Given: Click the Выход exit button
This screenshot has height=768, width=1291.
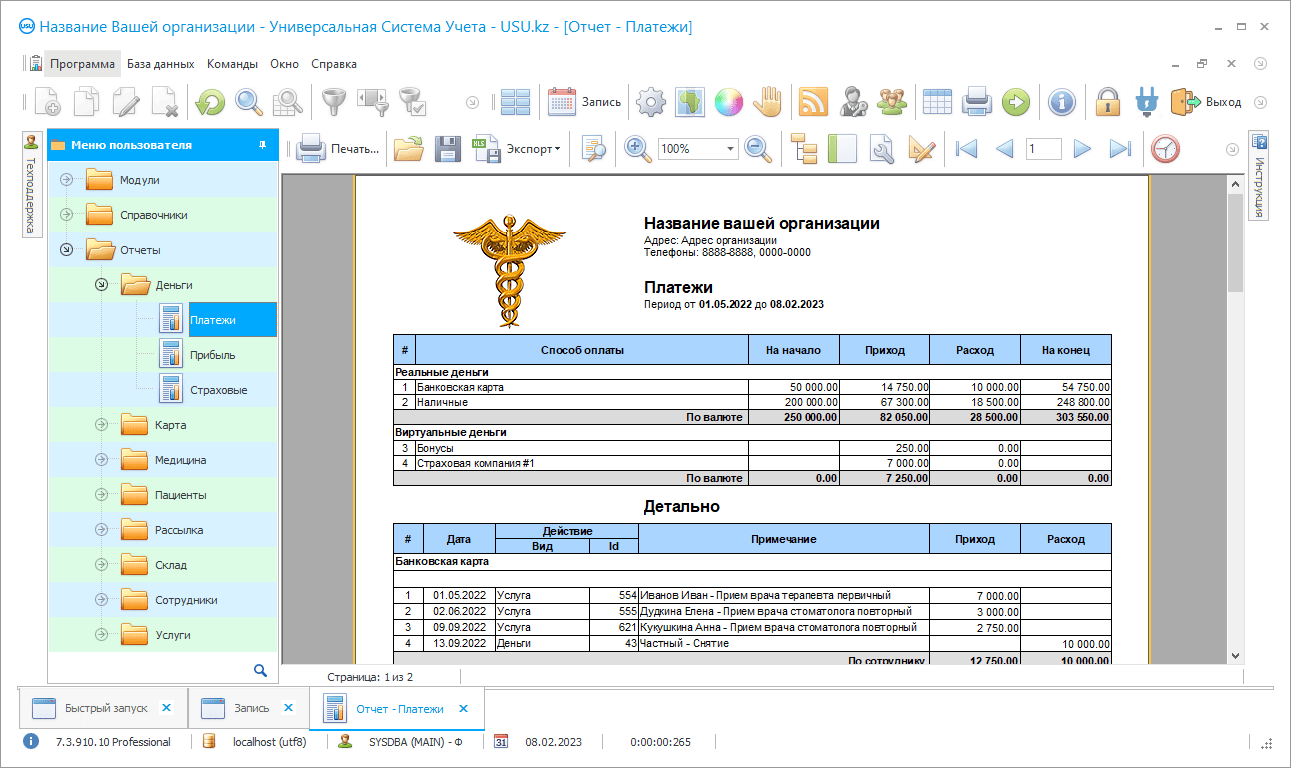Looking at the screenshot, I should coord(1207,101).
